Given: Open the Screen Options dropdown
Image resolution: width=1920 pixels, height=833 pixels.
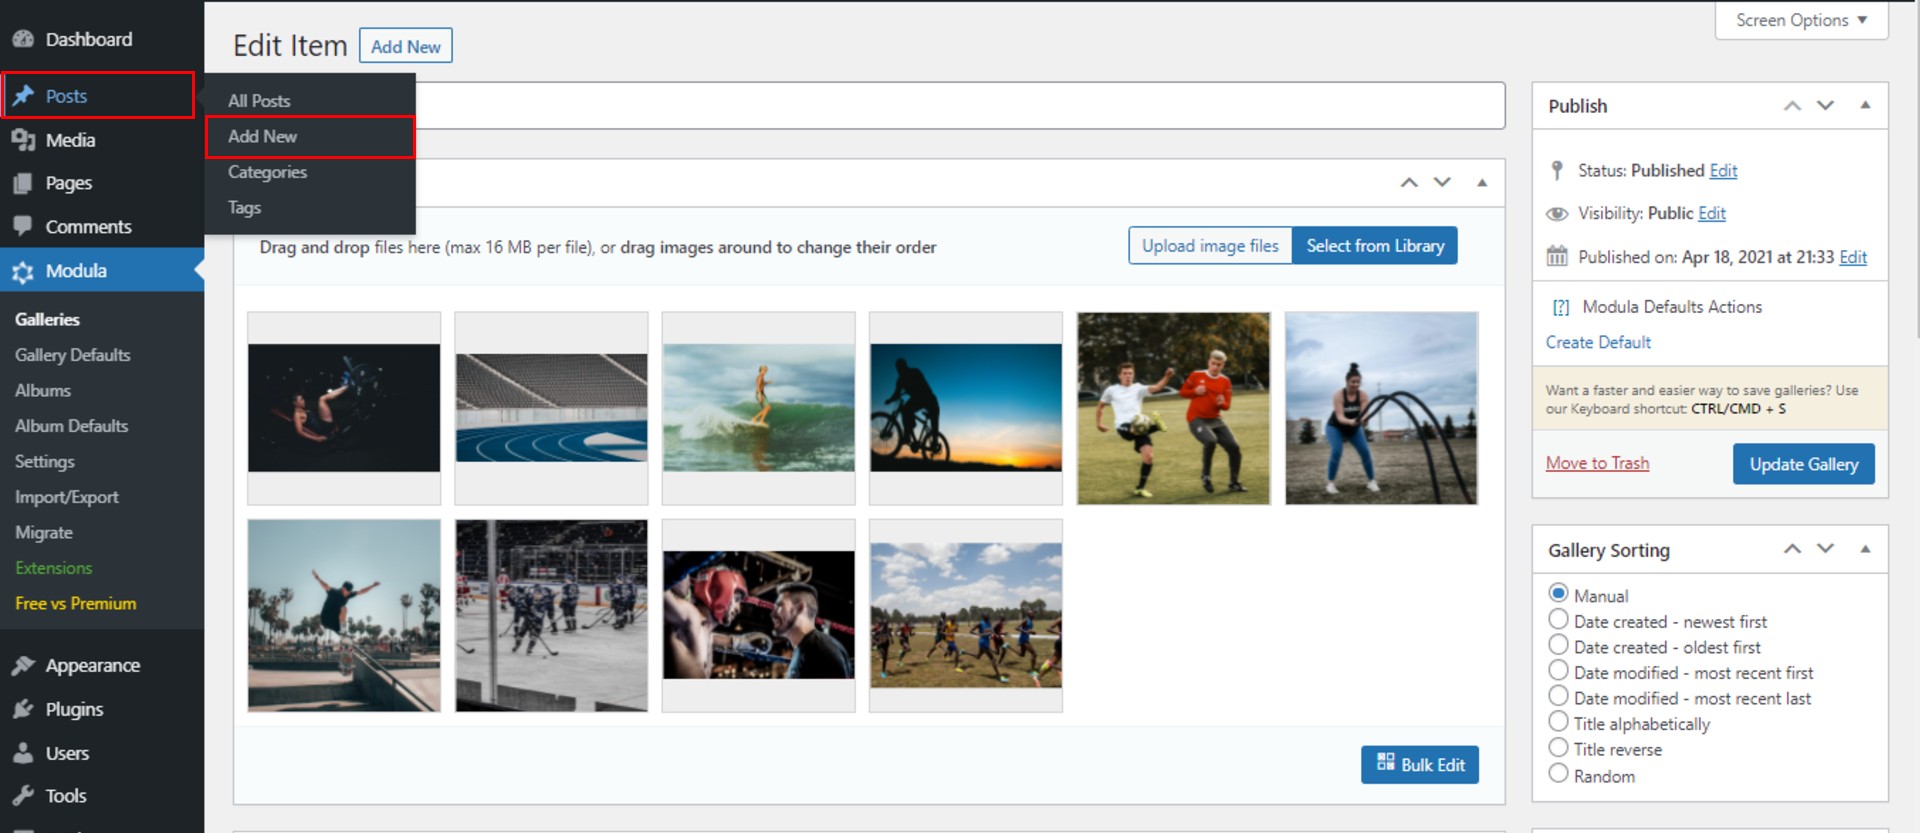Looking at the screenshot, I should (x=1801, y=20).
